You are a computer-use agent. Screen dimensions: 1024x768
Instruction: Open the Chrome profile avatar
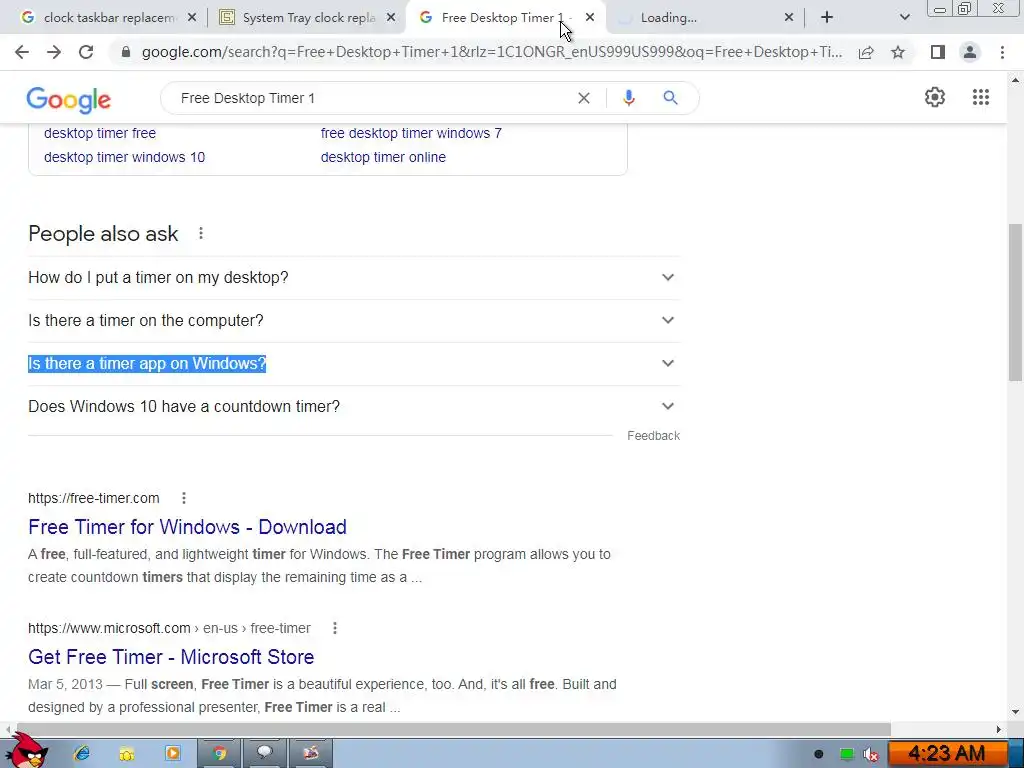point(970,52)
